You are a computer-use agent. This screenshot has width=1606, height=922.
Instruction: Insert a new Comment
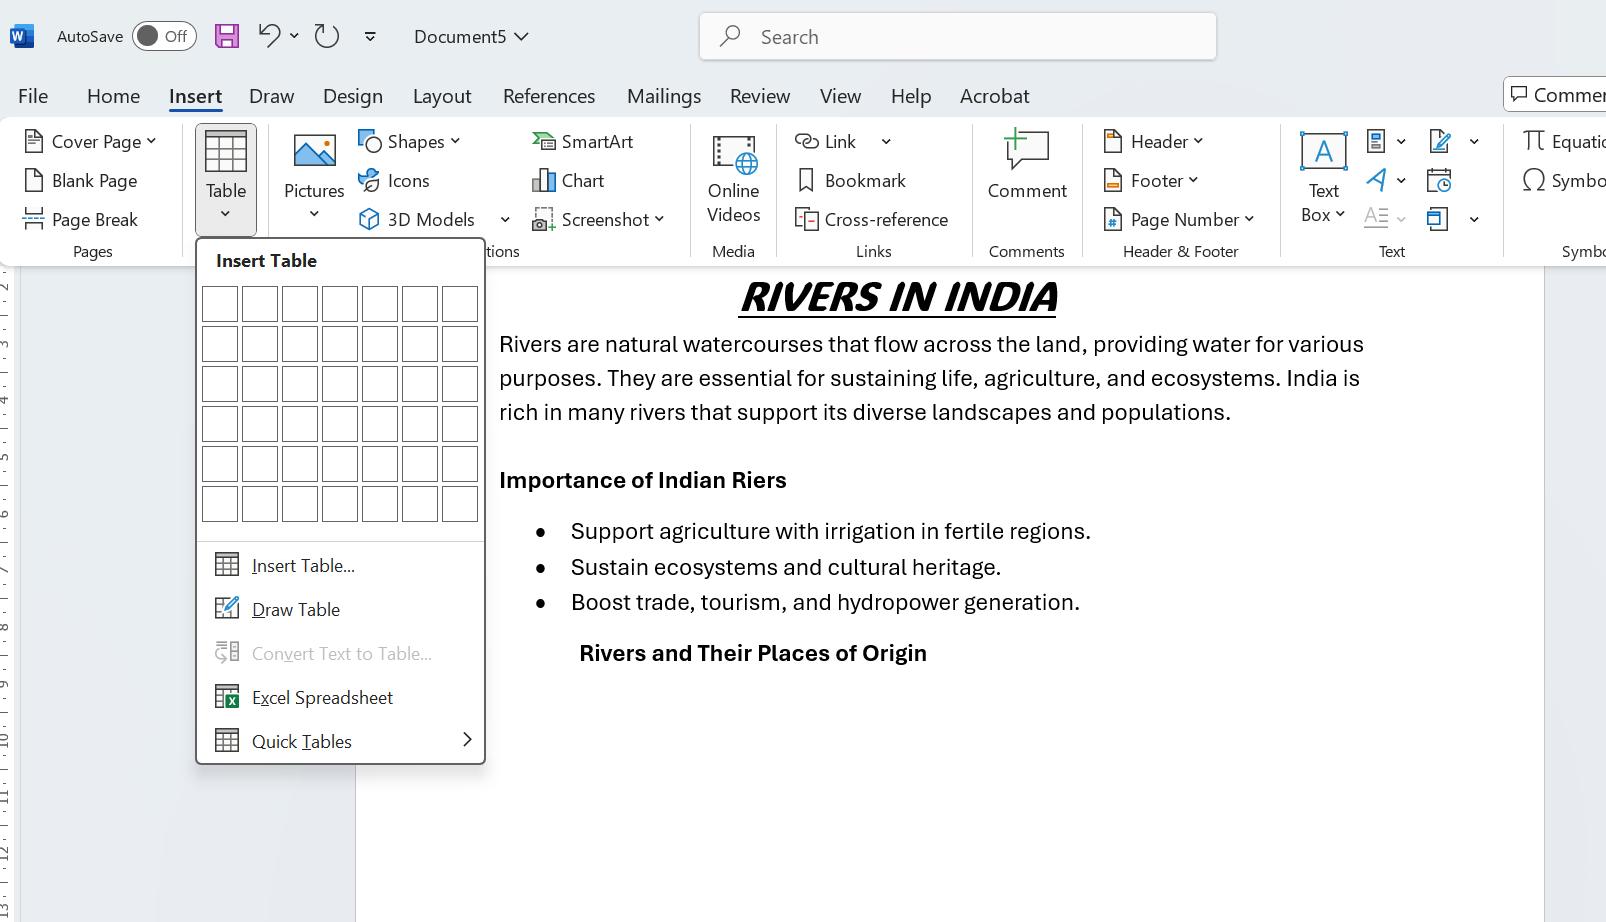coord(1026,166)
